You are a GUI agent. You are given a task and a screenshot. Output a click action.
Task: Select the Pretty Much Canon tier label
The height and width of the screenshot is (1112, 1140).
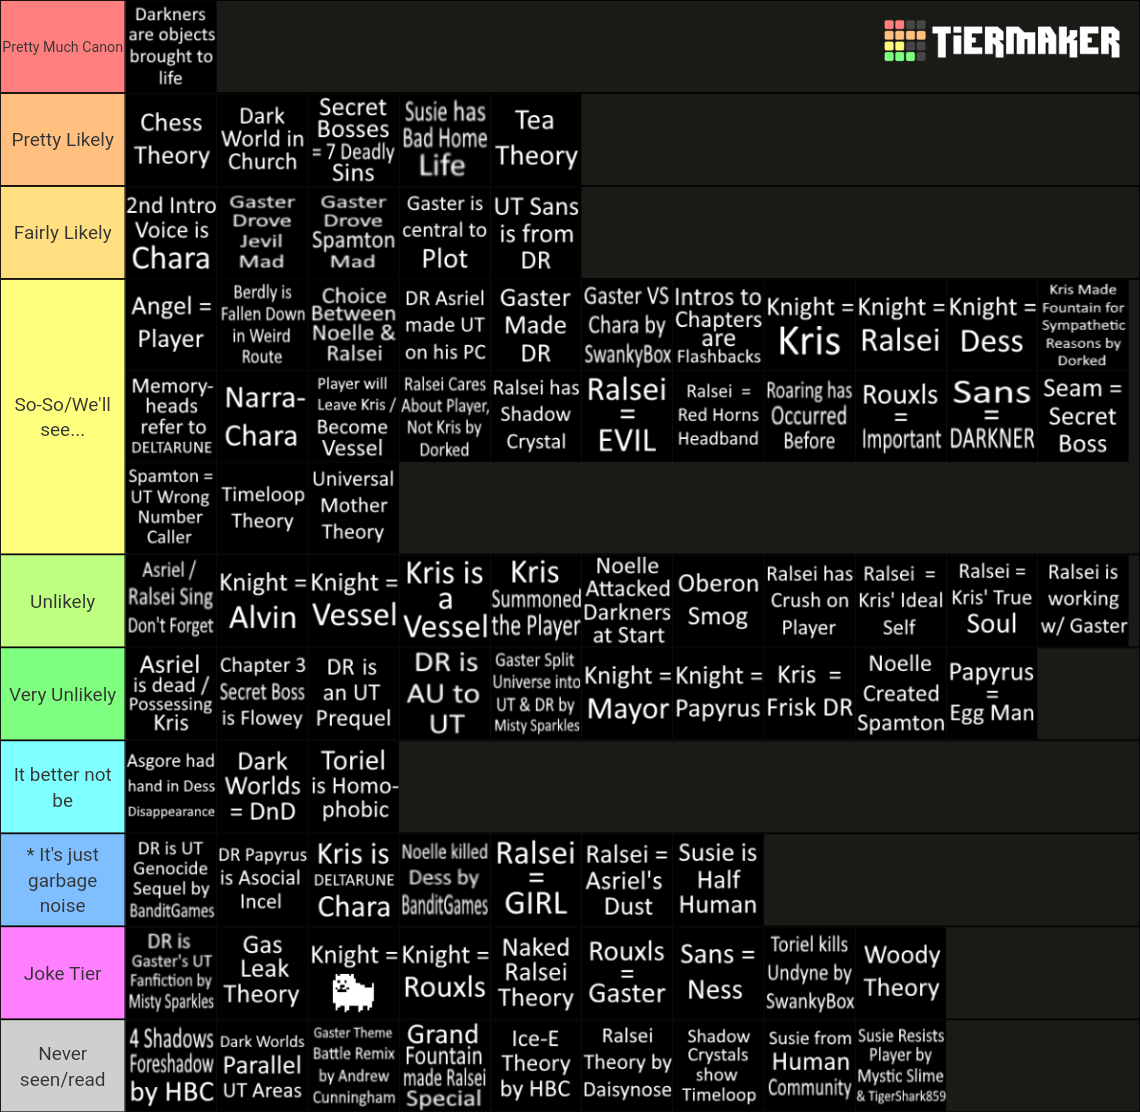click(x=63, y=47)
